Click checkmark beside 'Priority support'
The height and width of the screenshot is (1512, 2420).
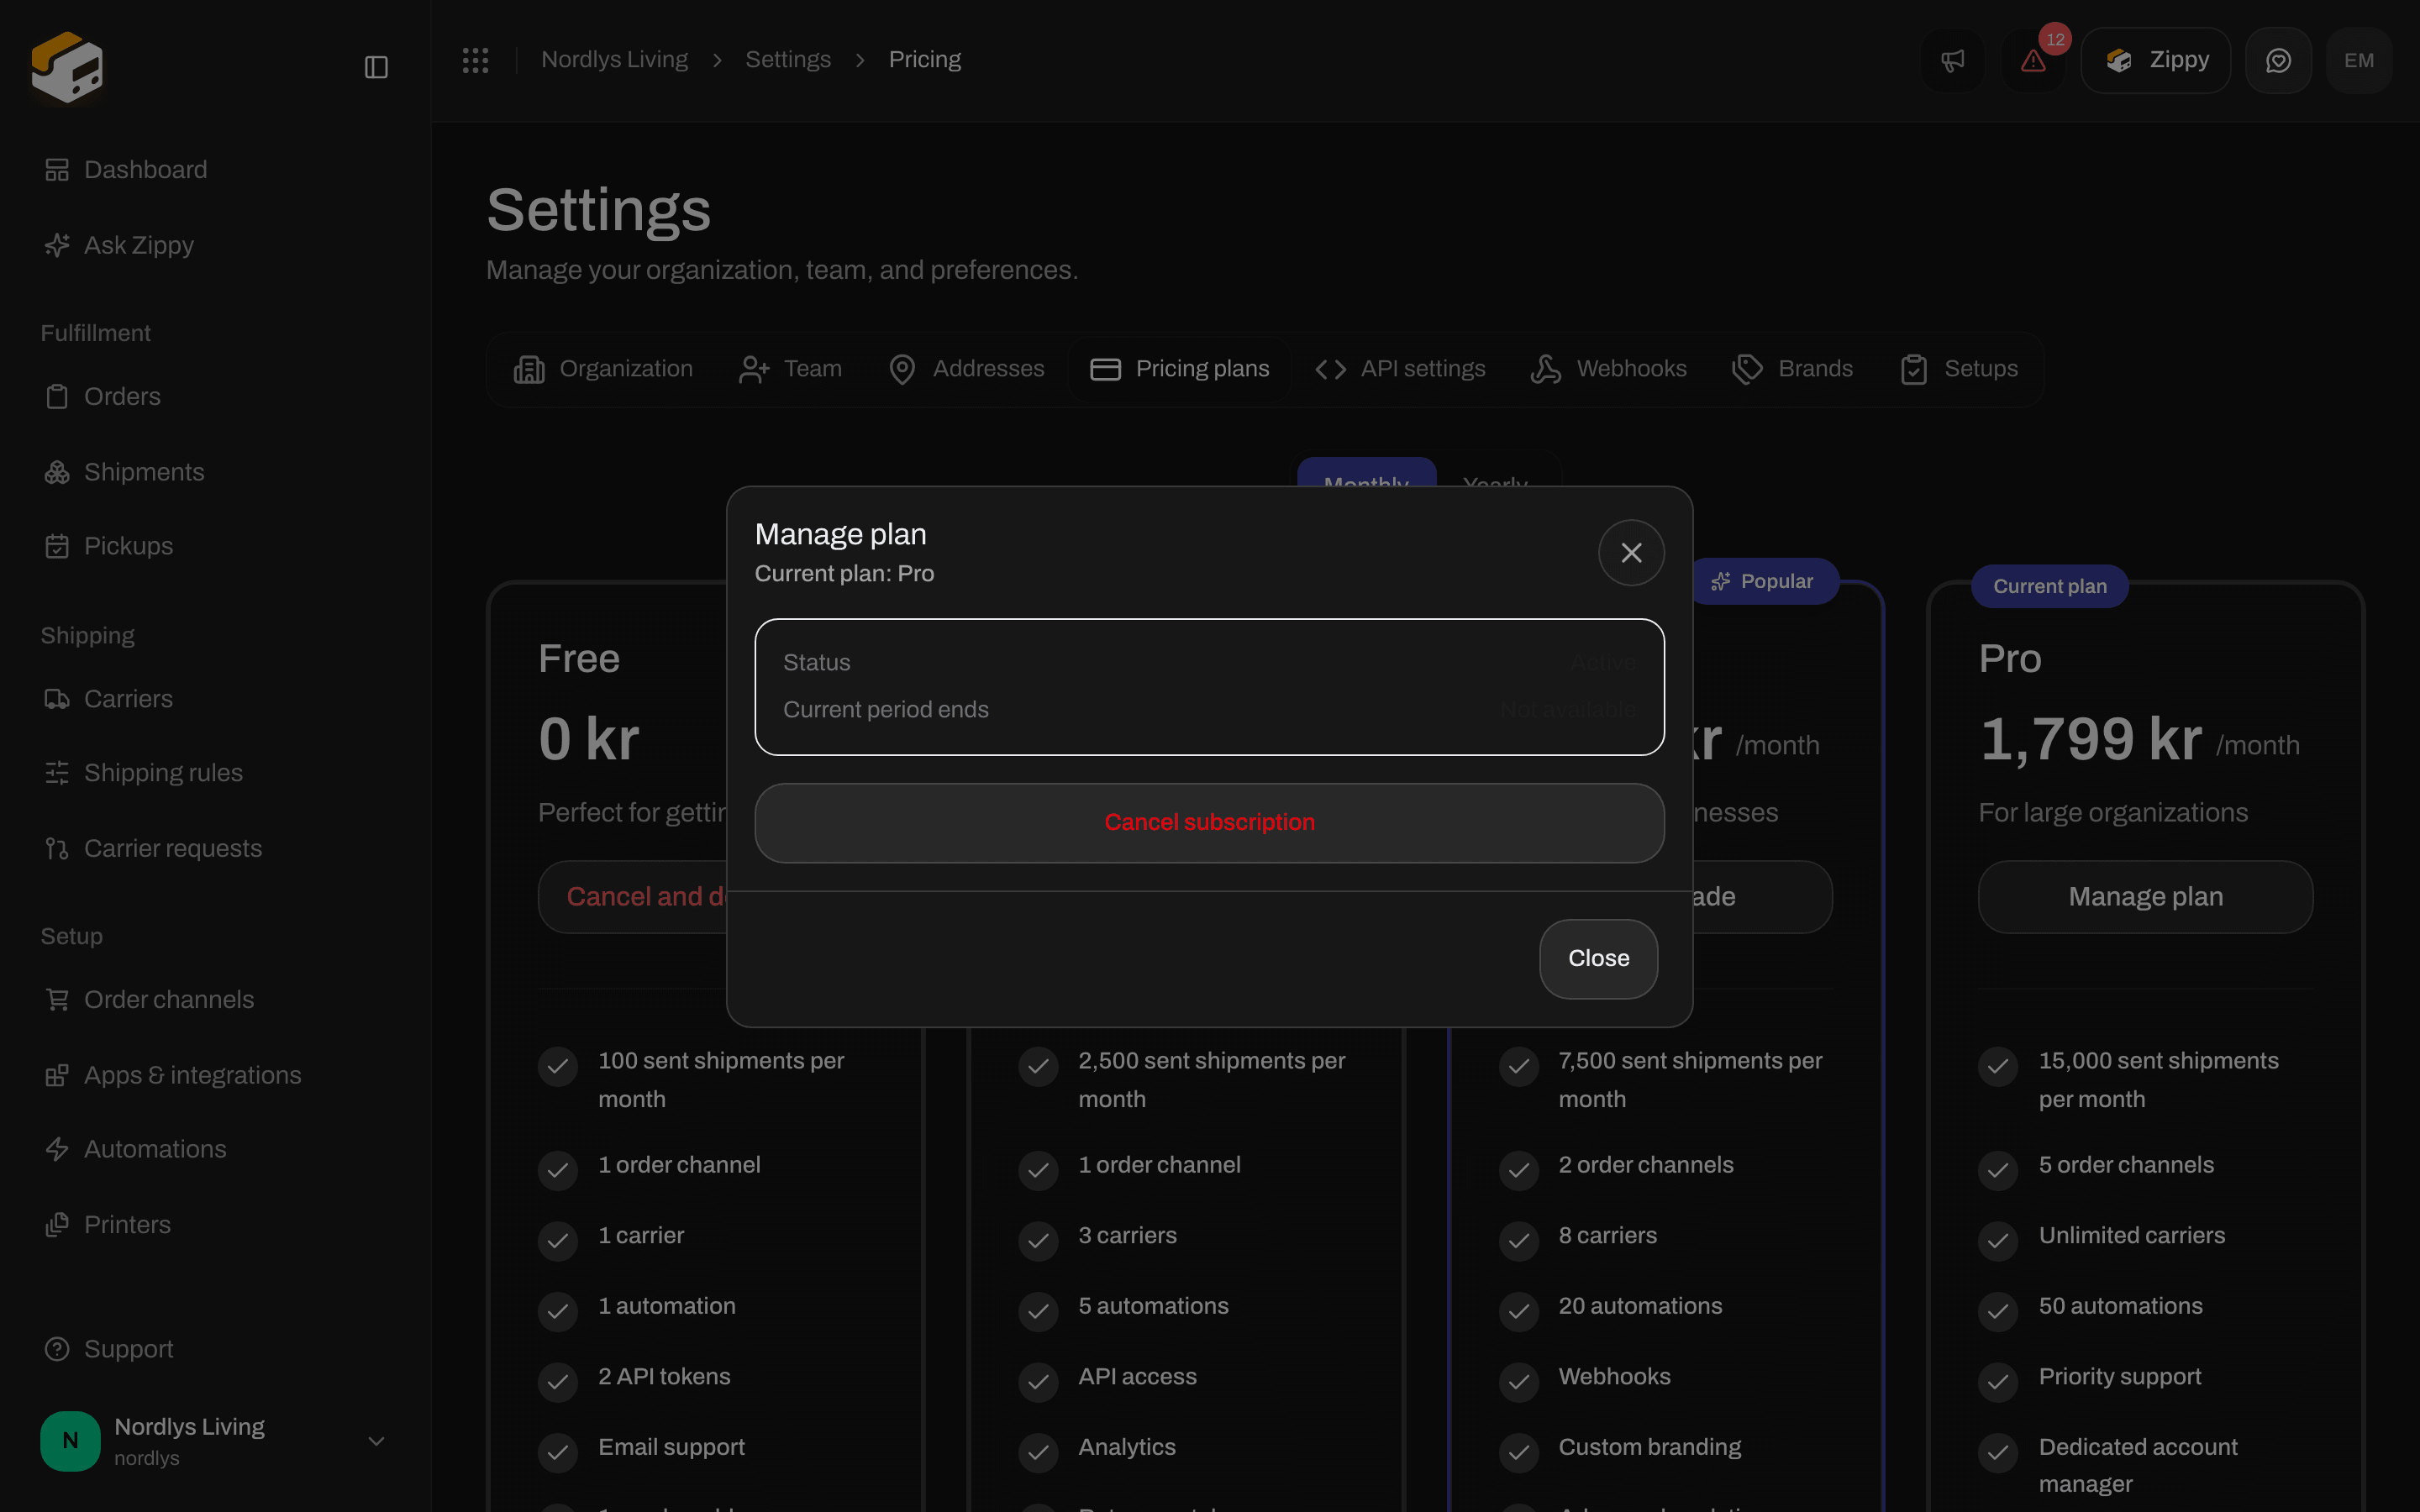[1997, 1382]
